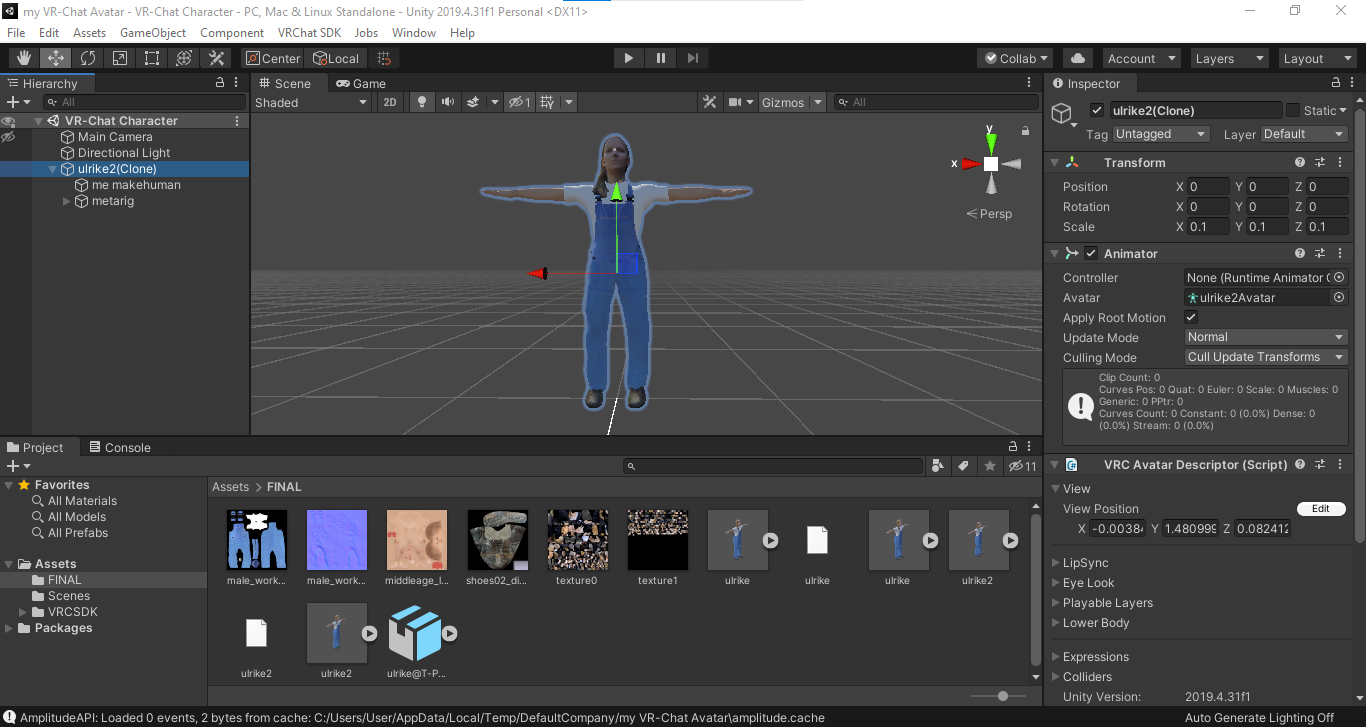This screenshot has height=727, width=1366.
Task: Toggle scene effects icon
Action: [474, 102]
